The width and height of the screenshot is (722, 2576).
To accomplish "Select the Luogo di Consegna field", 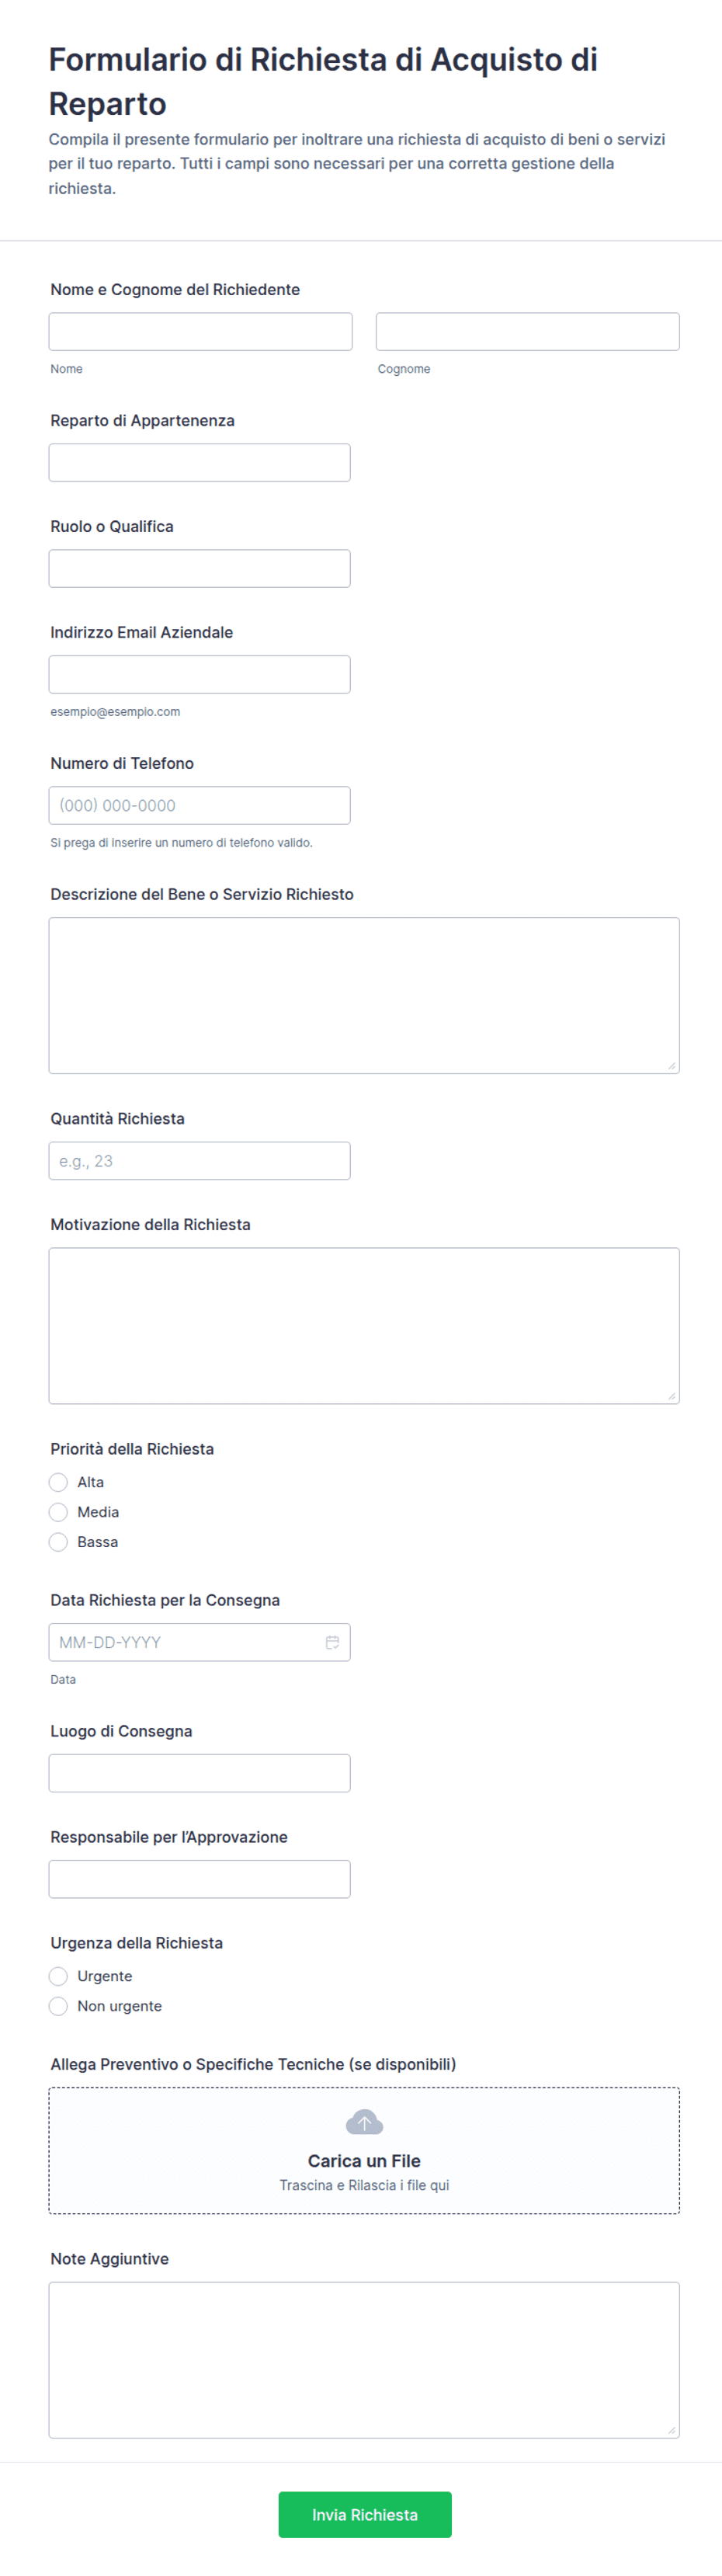I will click(x=200, y=1773).
